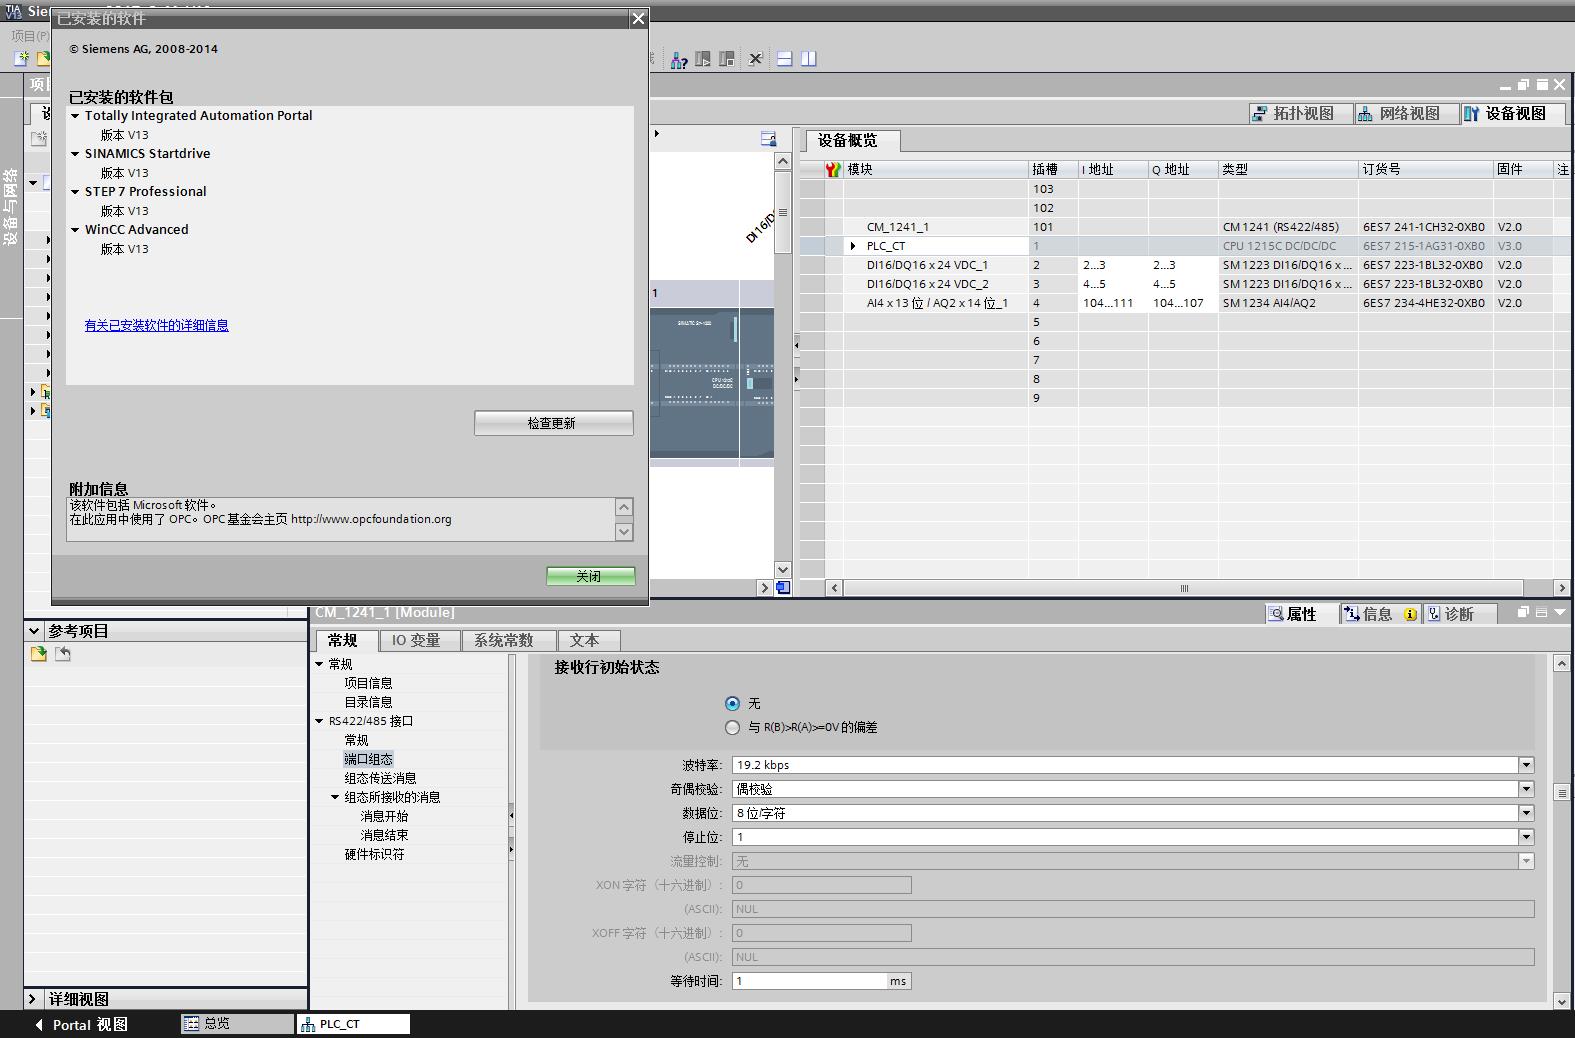Image resolution: width=1575 pixels, height=1038 pixels.
Task: Click the cross-reference X toolbar icon
Action: [x=756, y=59]
